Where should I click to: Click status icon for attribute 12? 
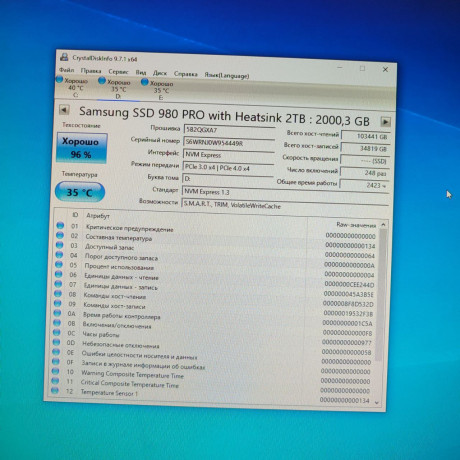pos(54,390)
